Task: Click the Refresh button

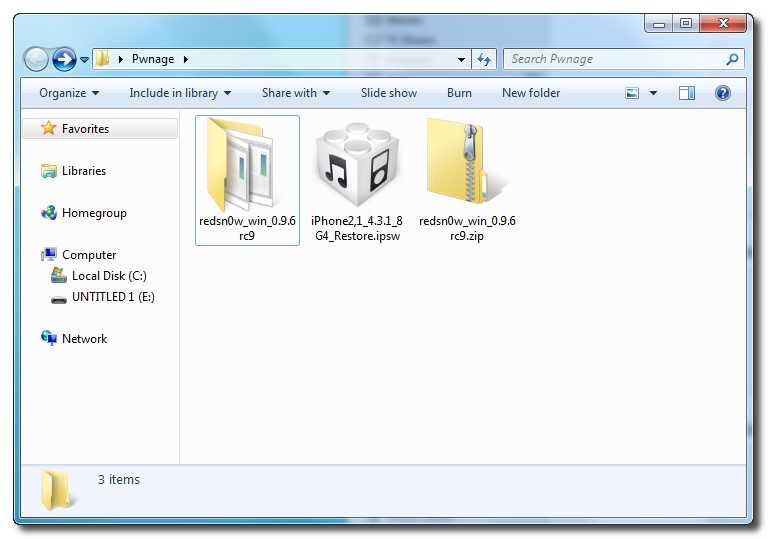Action: pyautogui.click(x=484, y=60)
